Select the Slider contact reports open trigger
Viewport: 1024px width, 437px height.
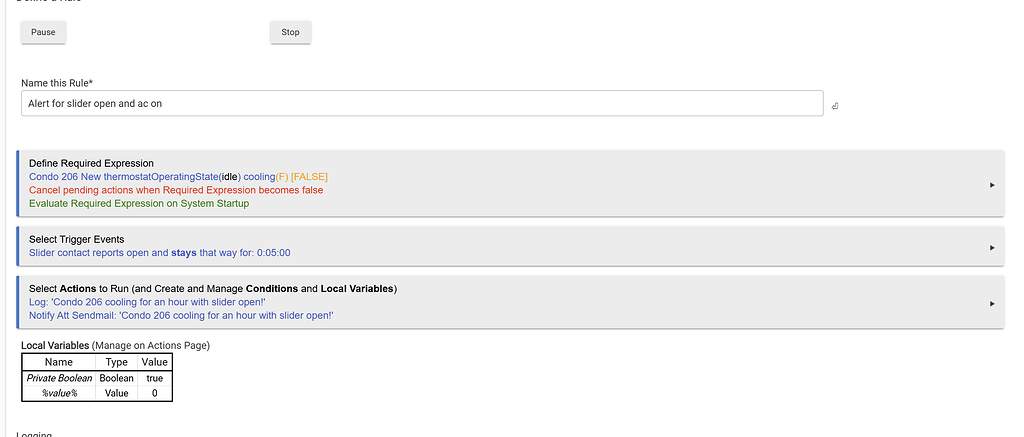click(x=160, y=253)
